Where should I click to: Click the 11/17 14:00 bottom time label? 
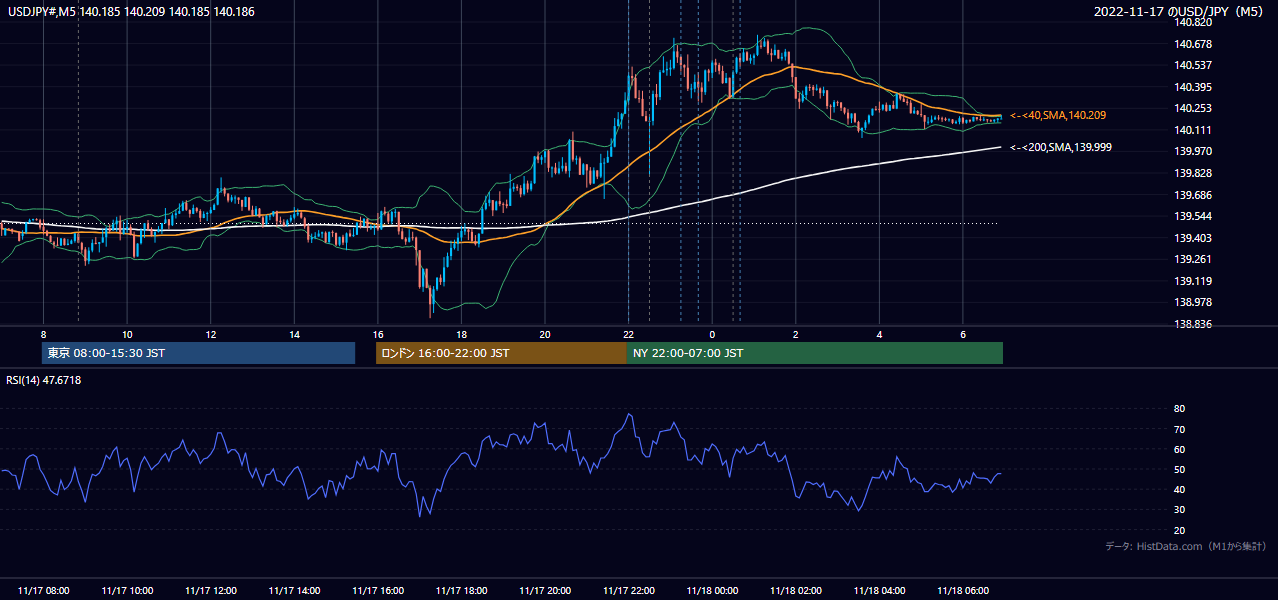click(x=294, y=591)
